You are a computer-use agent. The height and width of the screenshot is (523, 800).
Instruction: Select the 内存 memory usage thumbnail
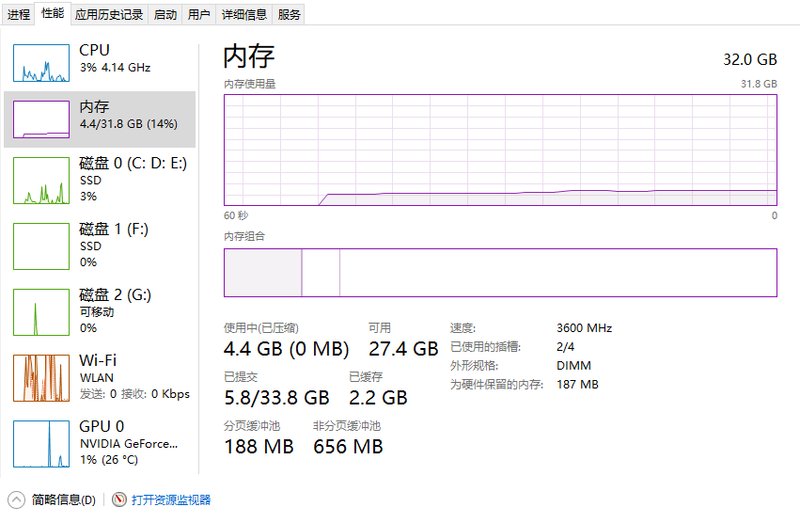(41, 119)
